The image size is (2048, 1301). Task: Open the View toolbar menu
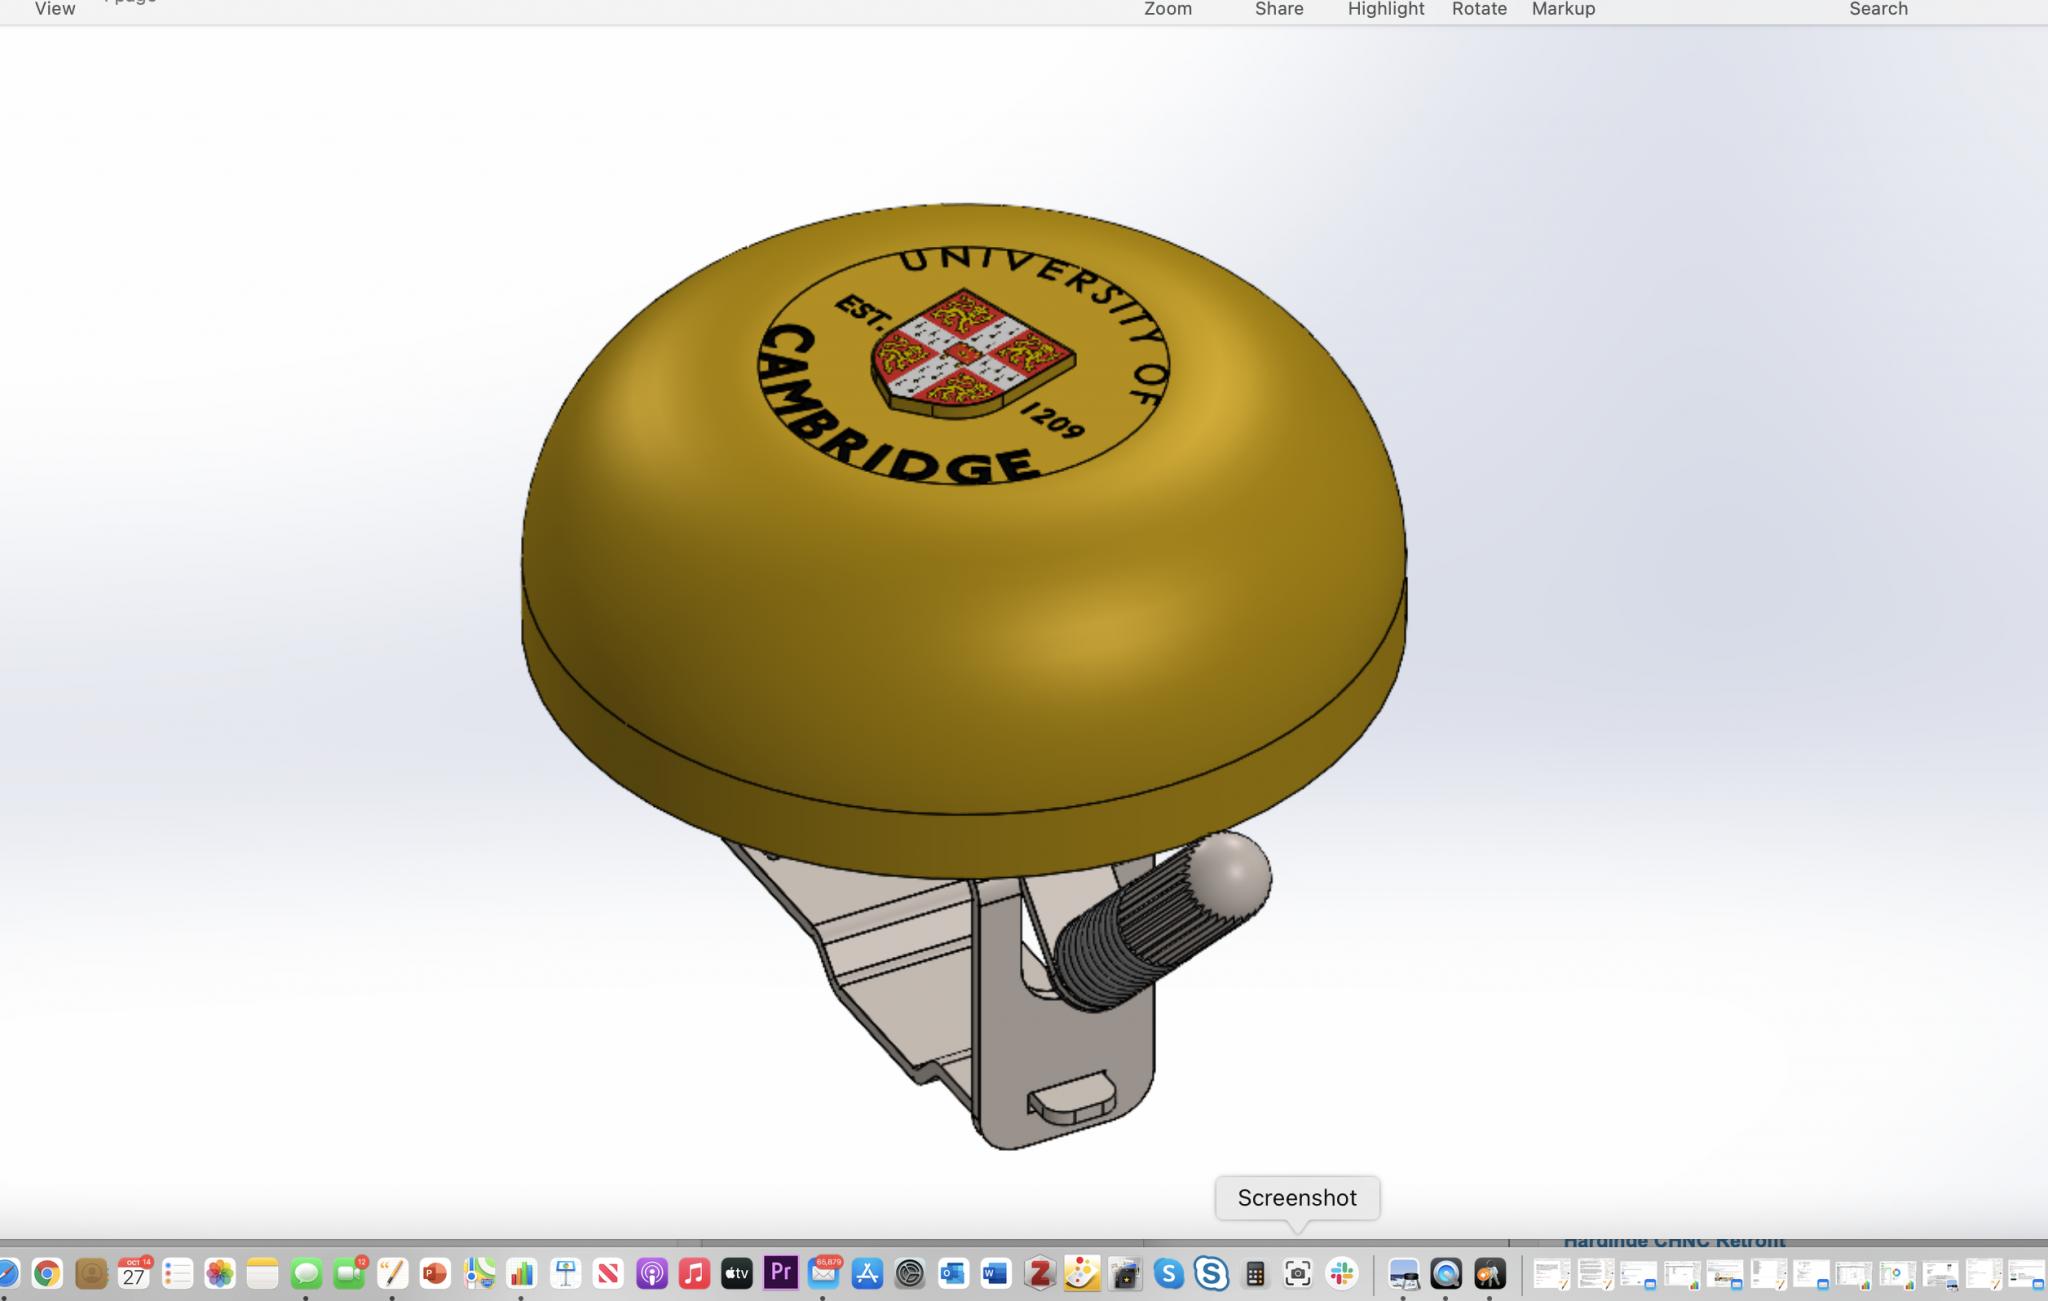tap(55, 9)
